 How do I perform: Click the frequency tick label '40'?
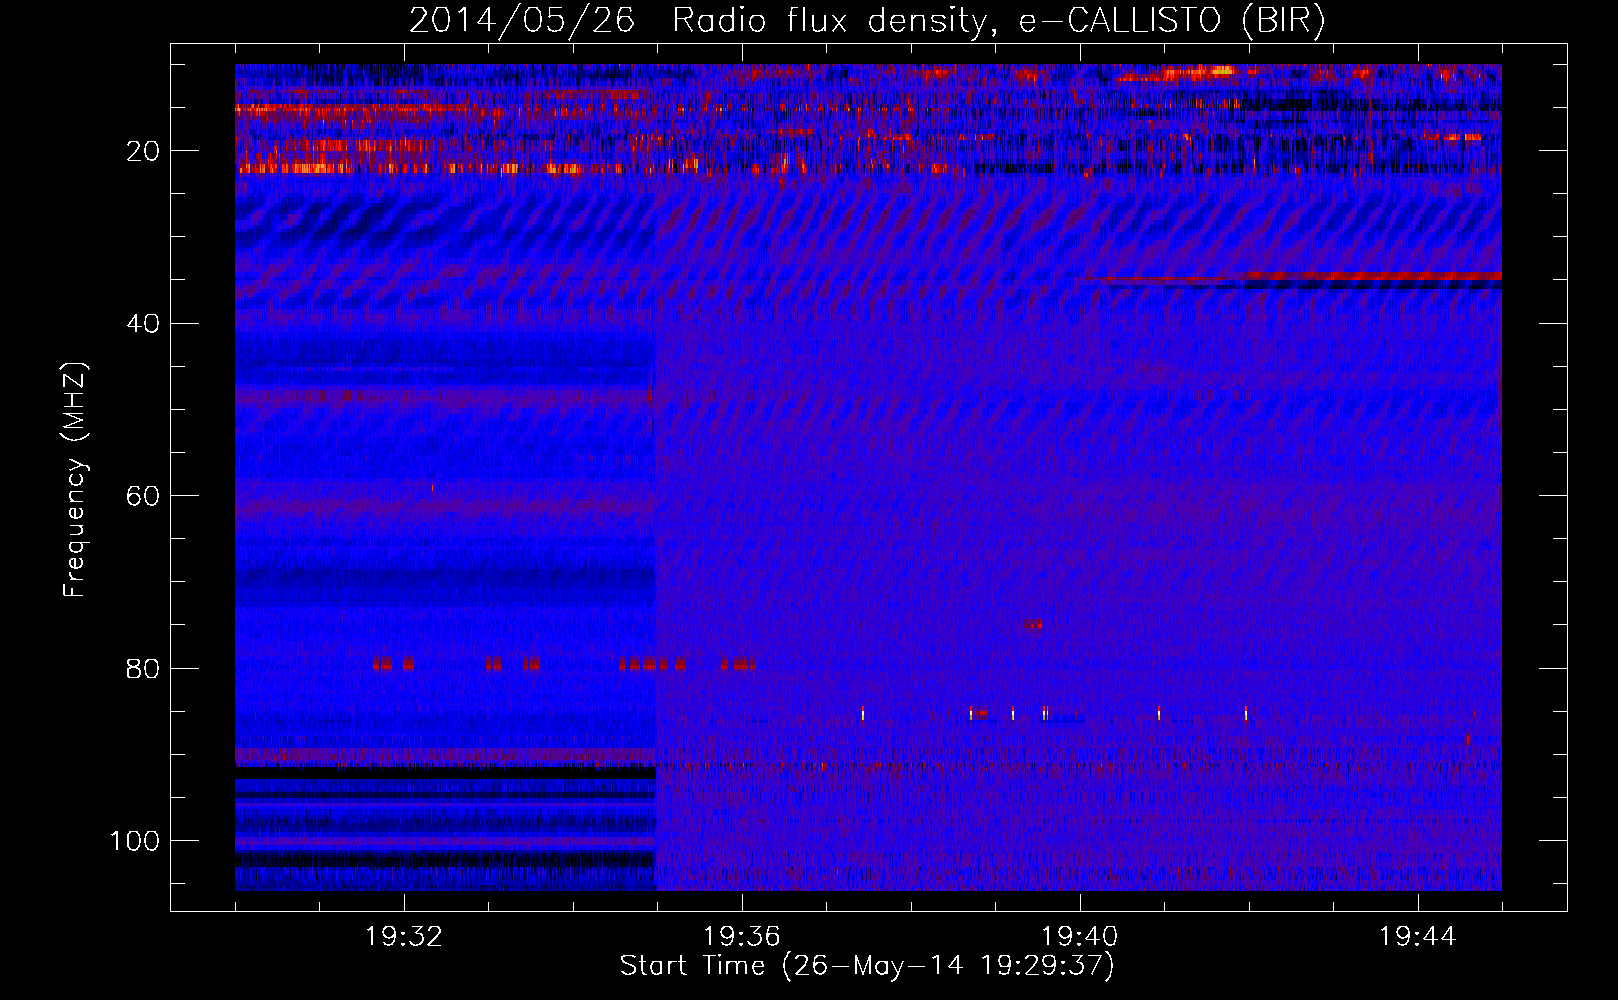pyautogui.click(x=144, y=324)
